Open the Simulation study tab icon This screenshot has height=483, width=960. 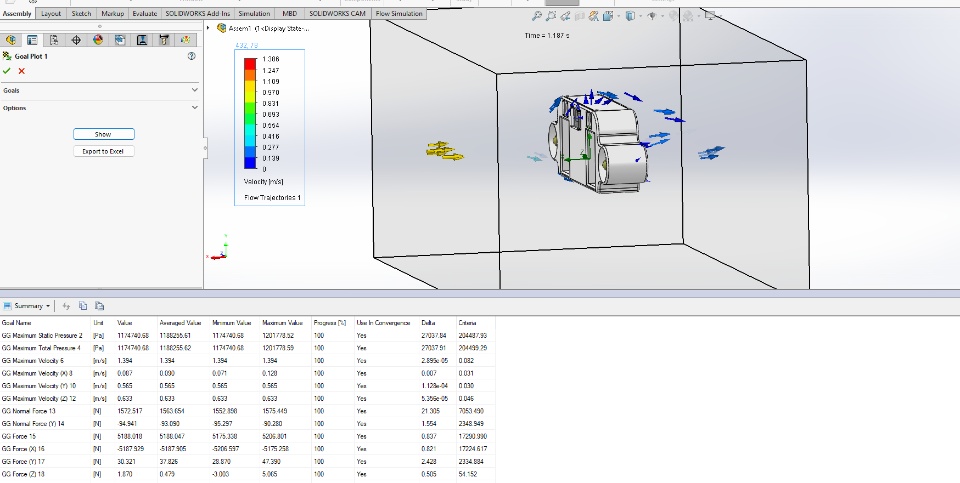tap(142, 40)
